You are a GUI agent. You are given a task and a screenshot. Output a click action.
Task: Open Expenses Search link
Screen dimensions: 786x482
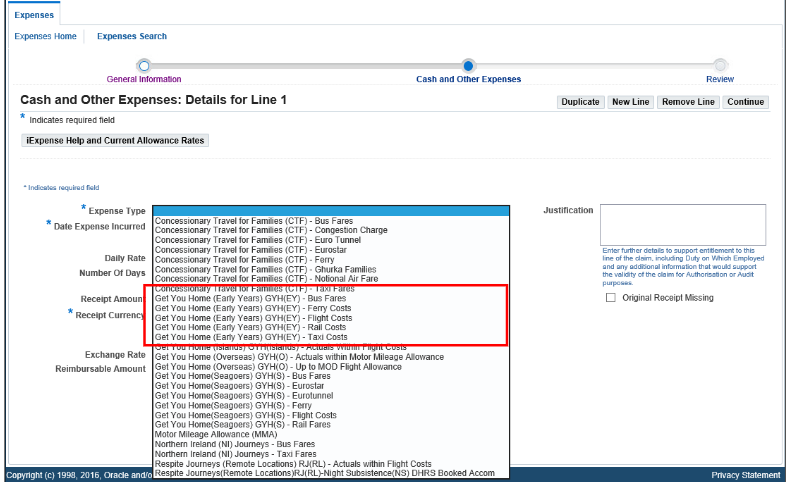point(131,36)
